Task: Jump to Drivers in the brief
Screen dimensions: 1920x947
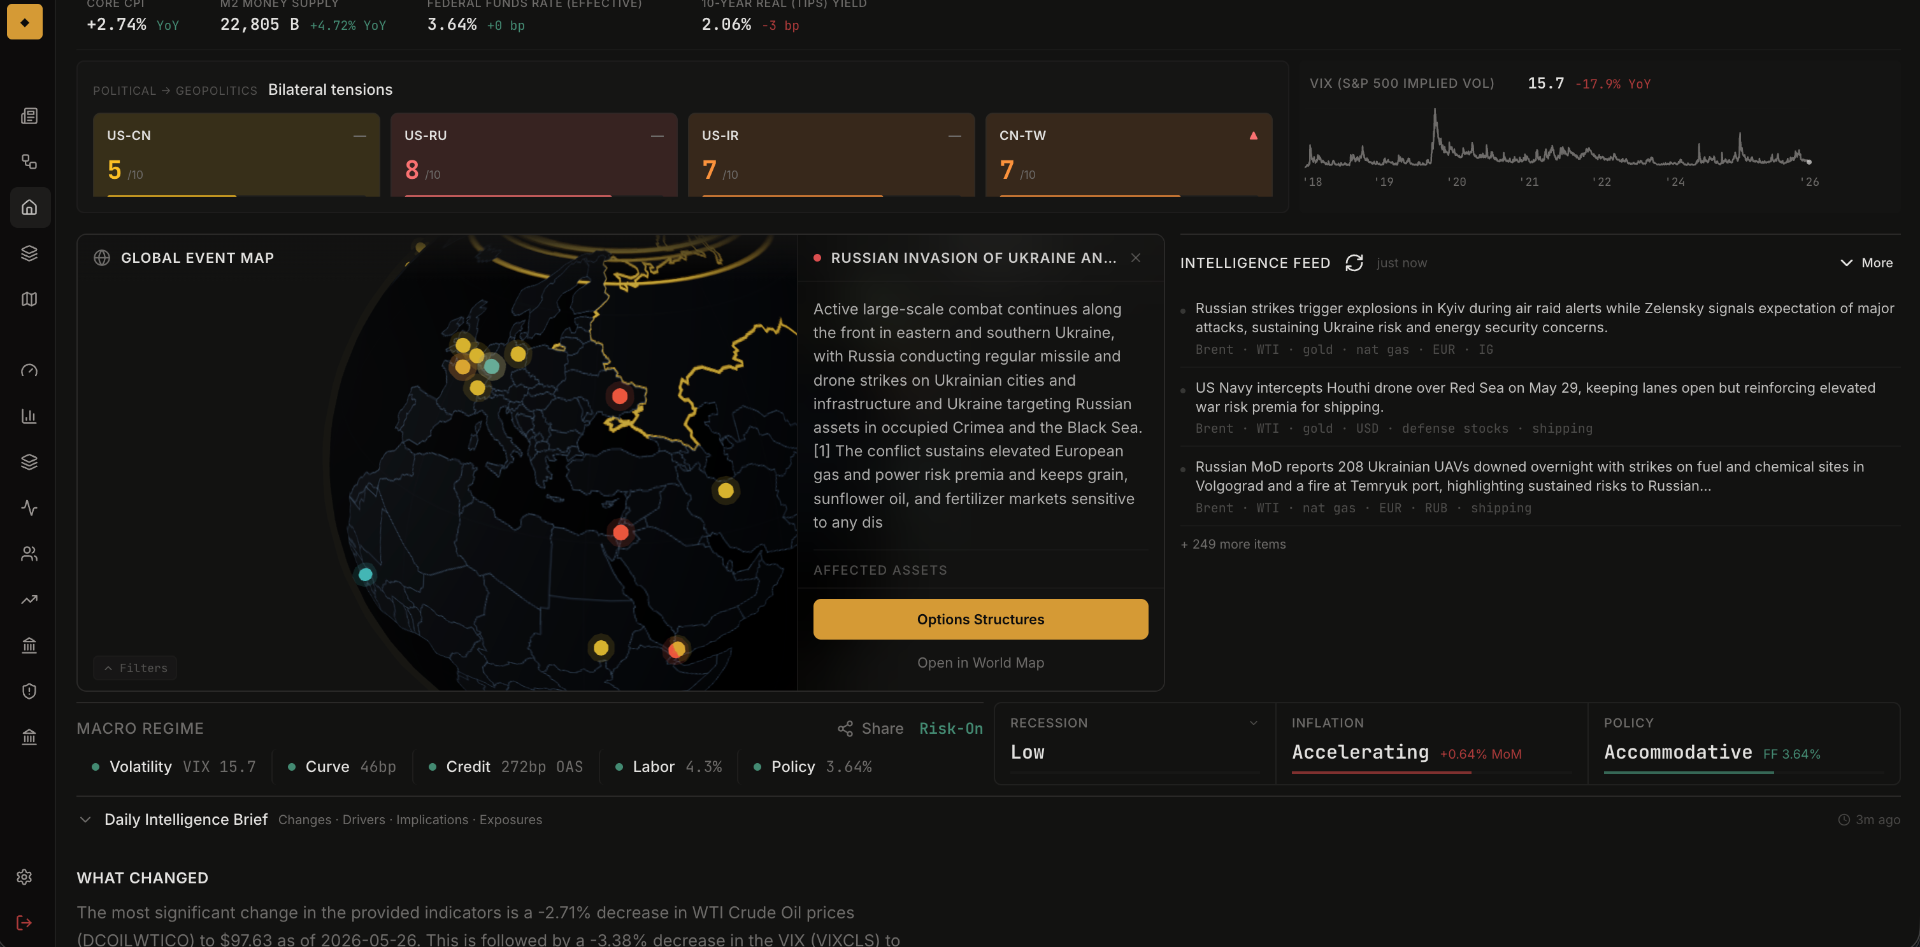Action: click(364, 820)
